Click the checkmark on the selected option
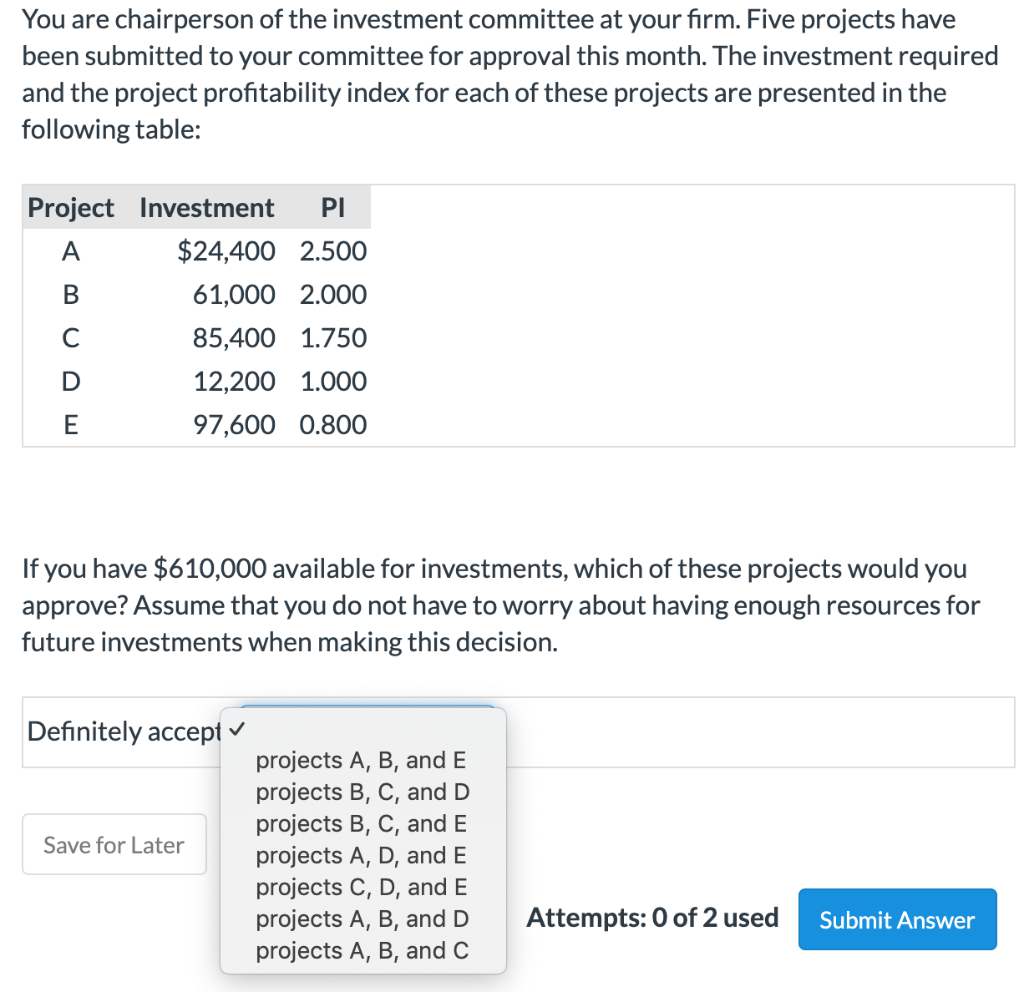 point(236,731)
